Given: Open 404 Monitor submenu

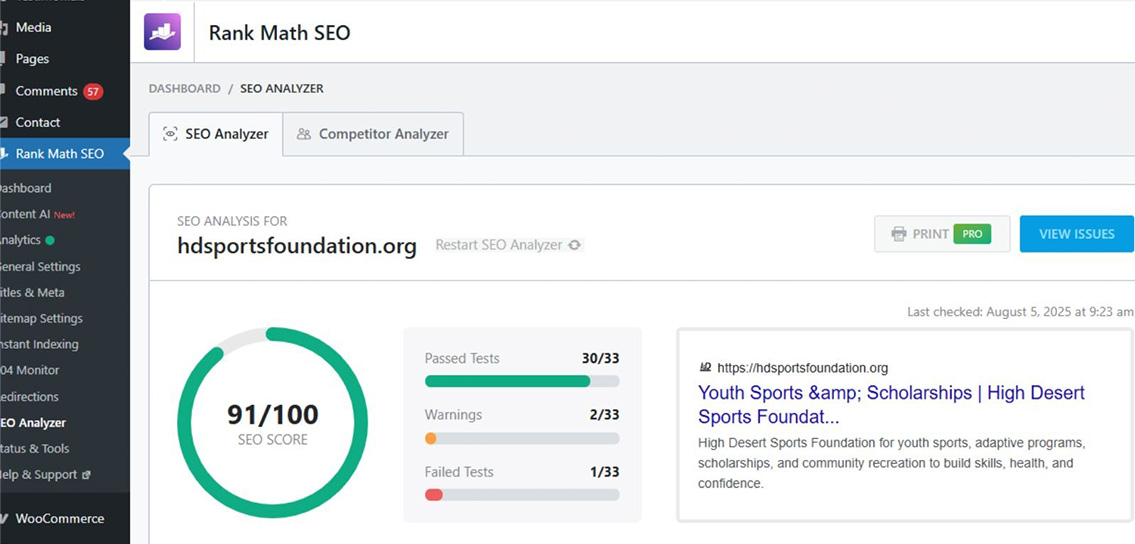Looking at the screenshot, I should click(x=30, y=370).
